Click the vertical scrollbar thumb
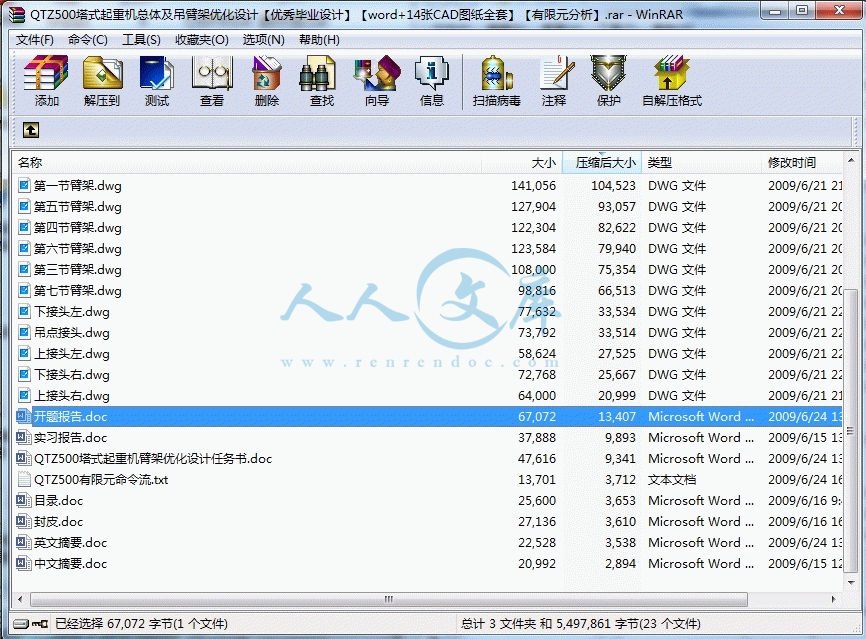Screen dimensions: 866x639 850,431
